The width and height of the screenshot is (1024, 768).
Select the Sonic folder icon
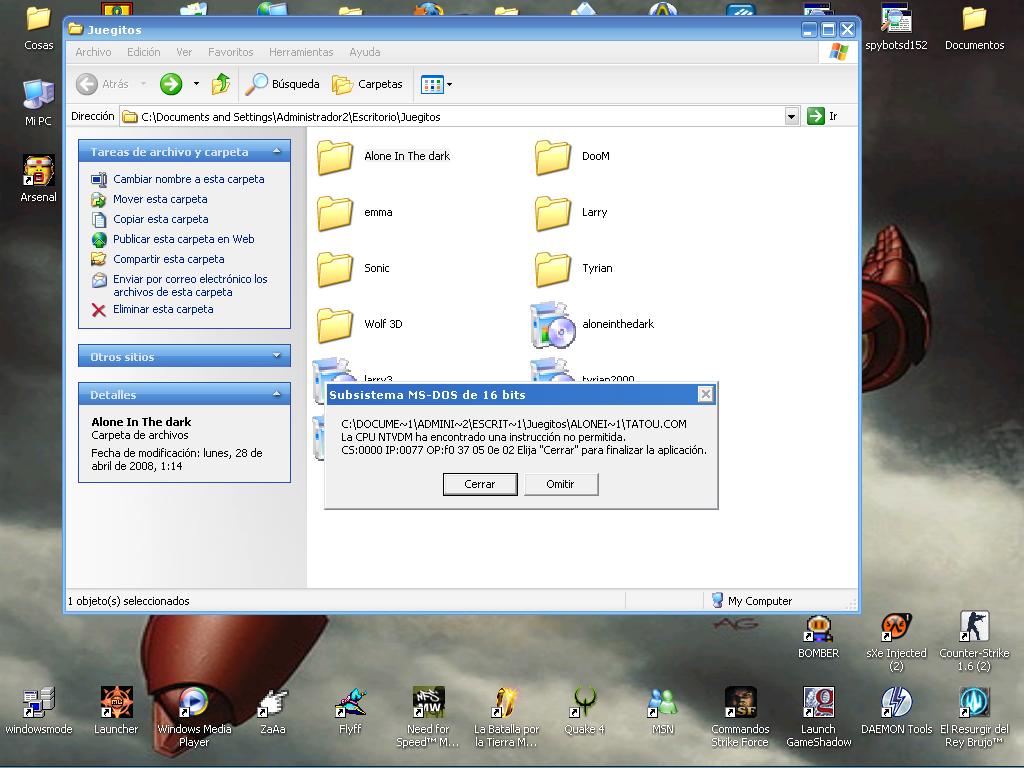tap(335, 269)
